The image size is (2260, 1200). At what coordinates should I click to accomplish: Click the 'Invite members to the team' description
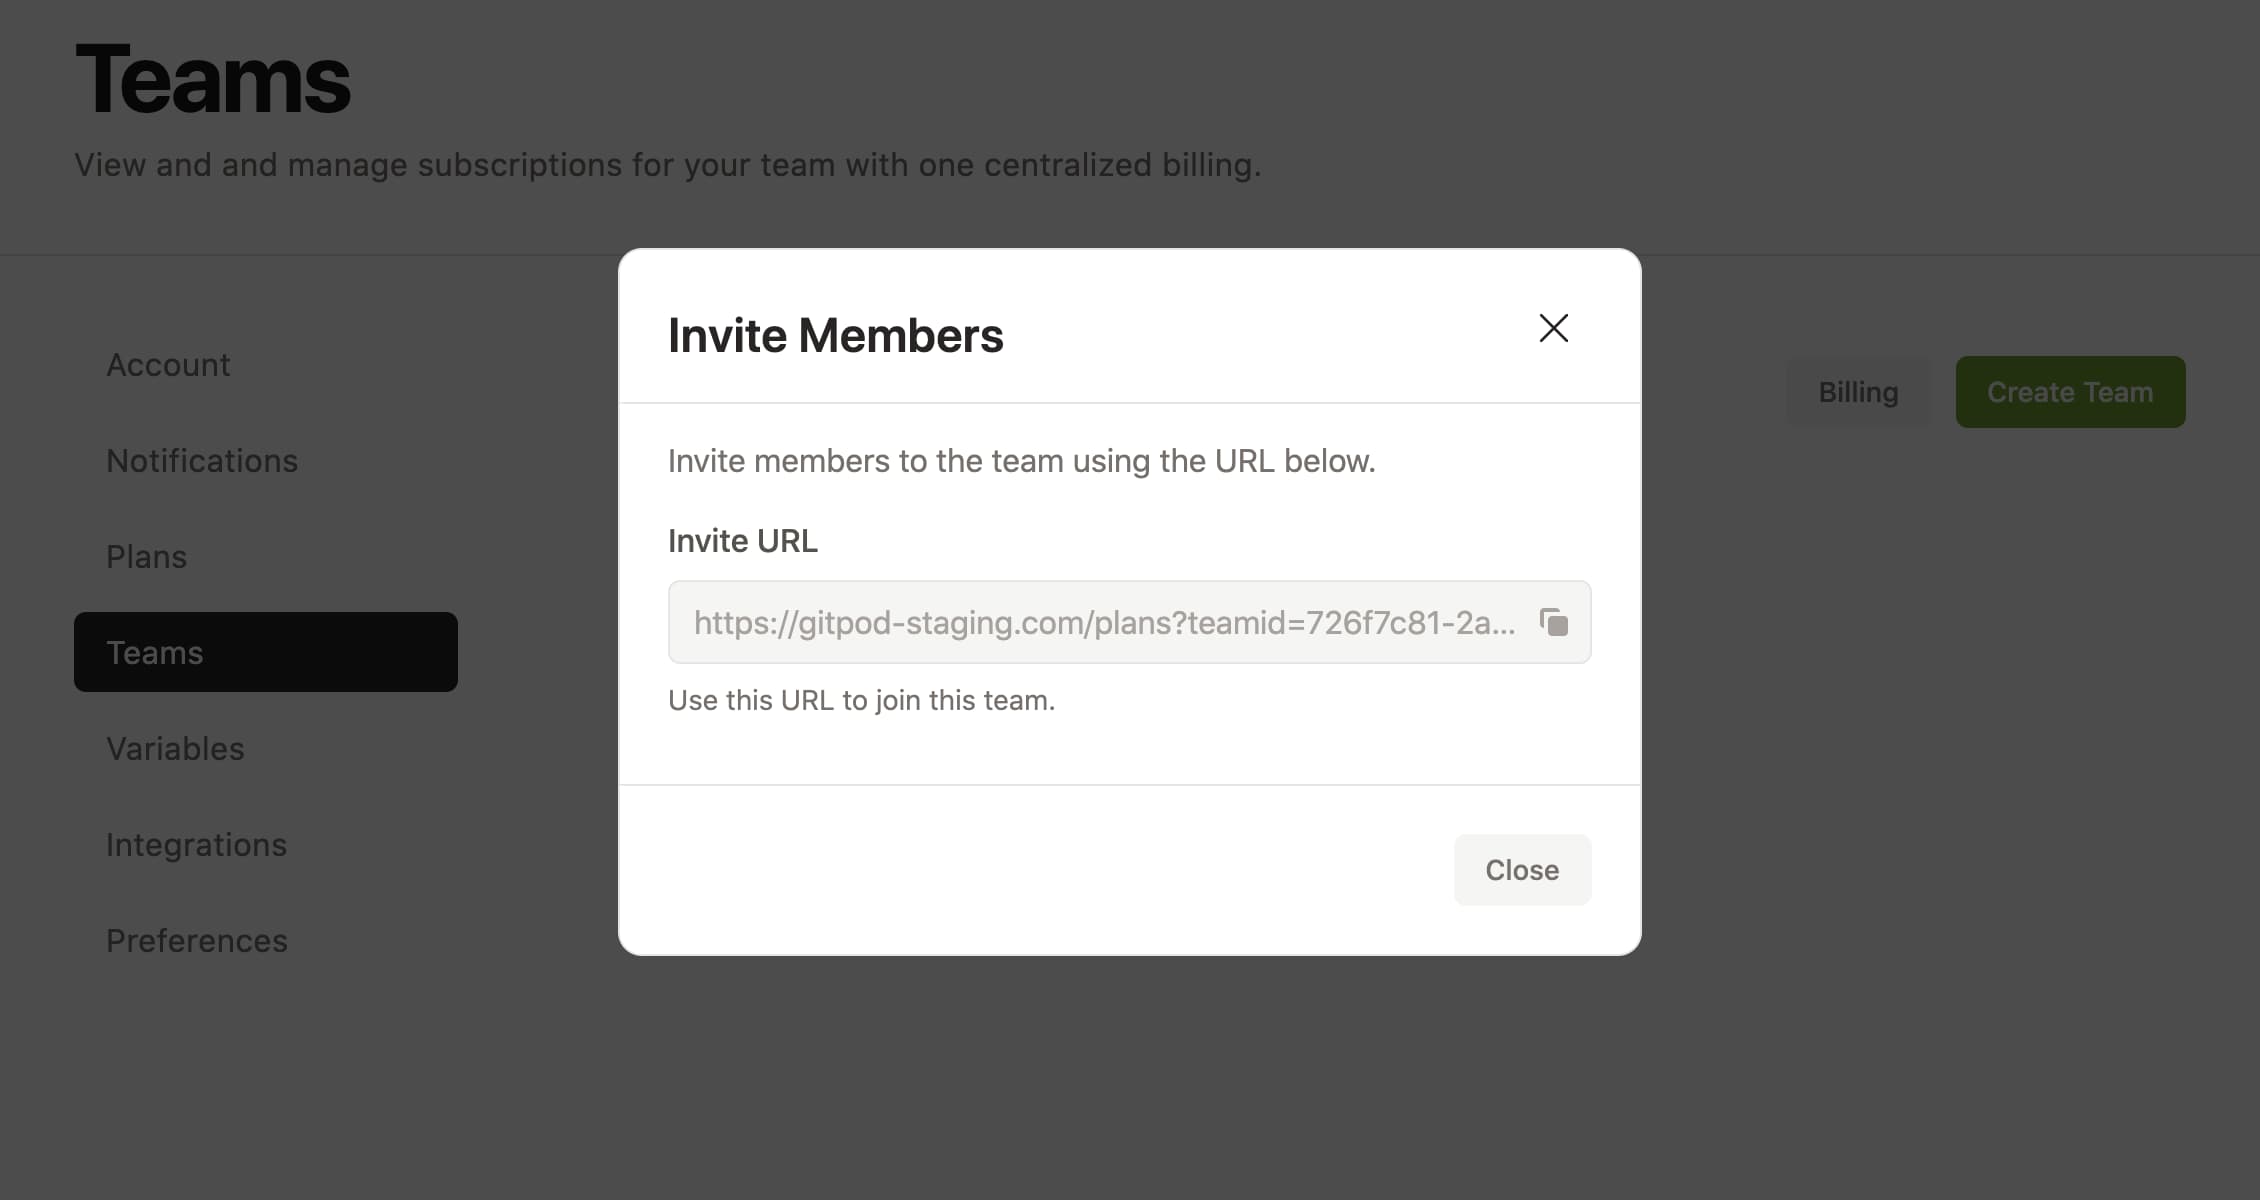click(1021, 461)
